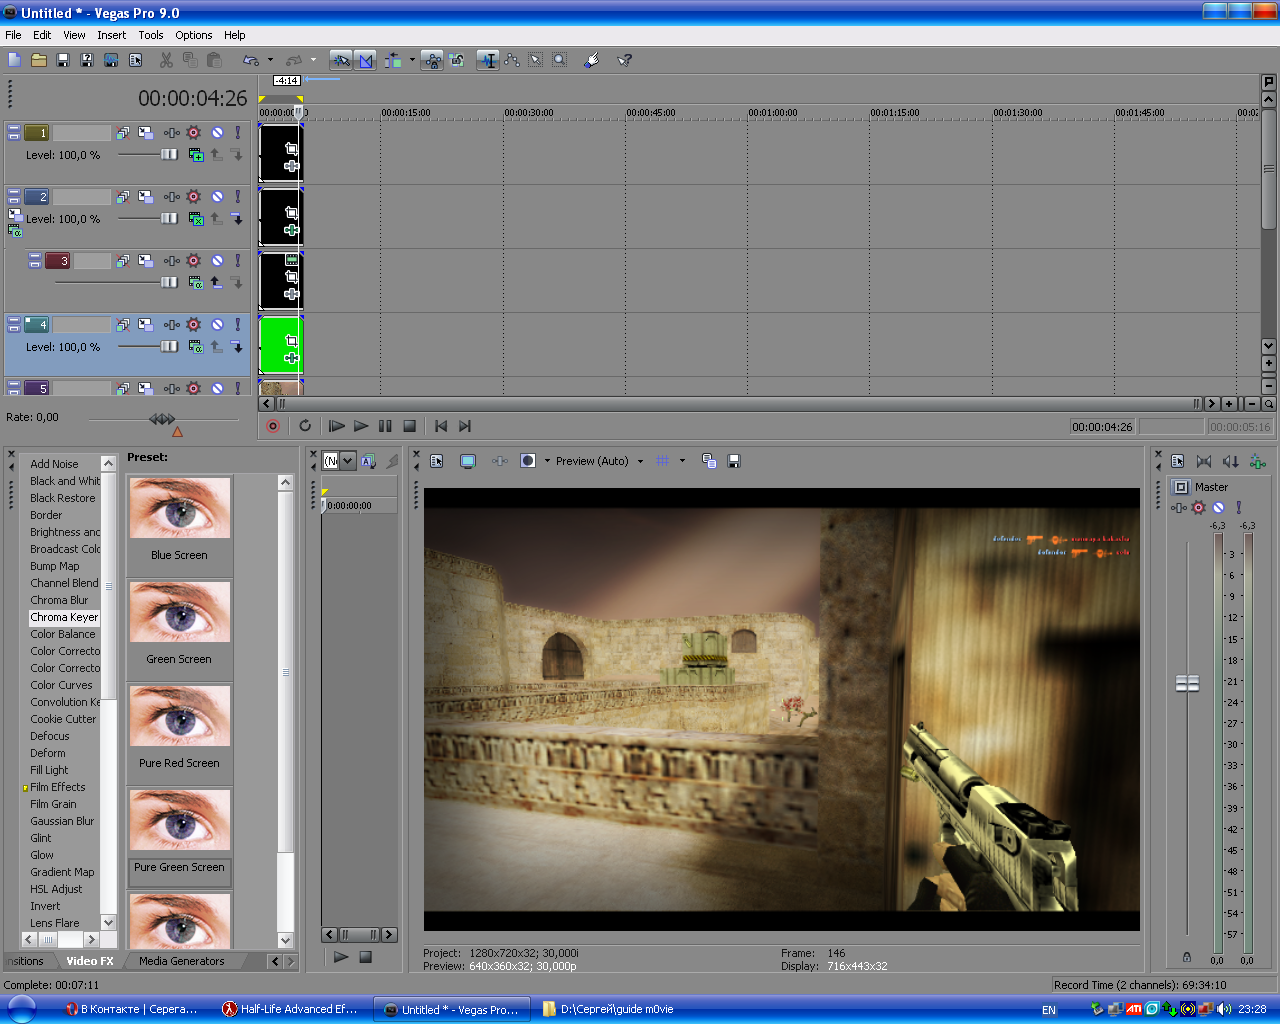Image resolution: width=1280 pixels, height=1024 pixels.
Task: Collapse track 4 using its minimize button
Action: (x=14, y=320)
